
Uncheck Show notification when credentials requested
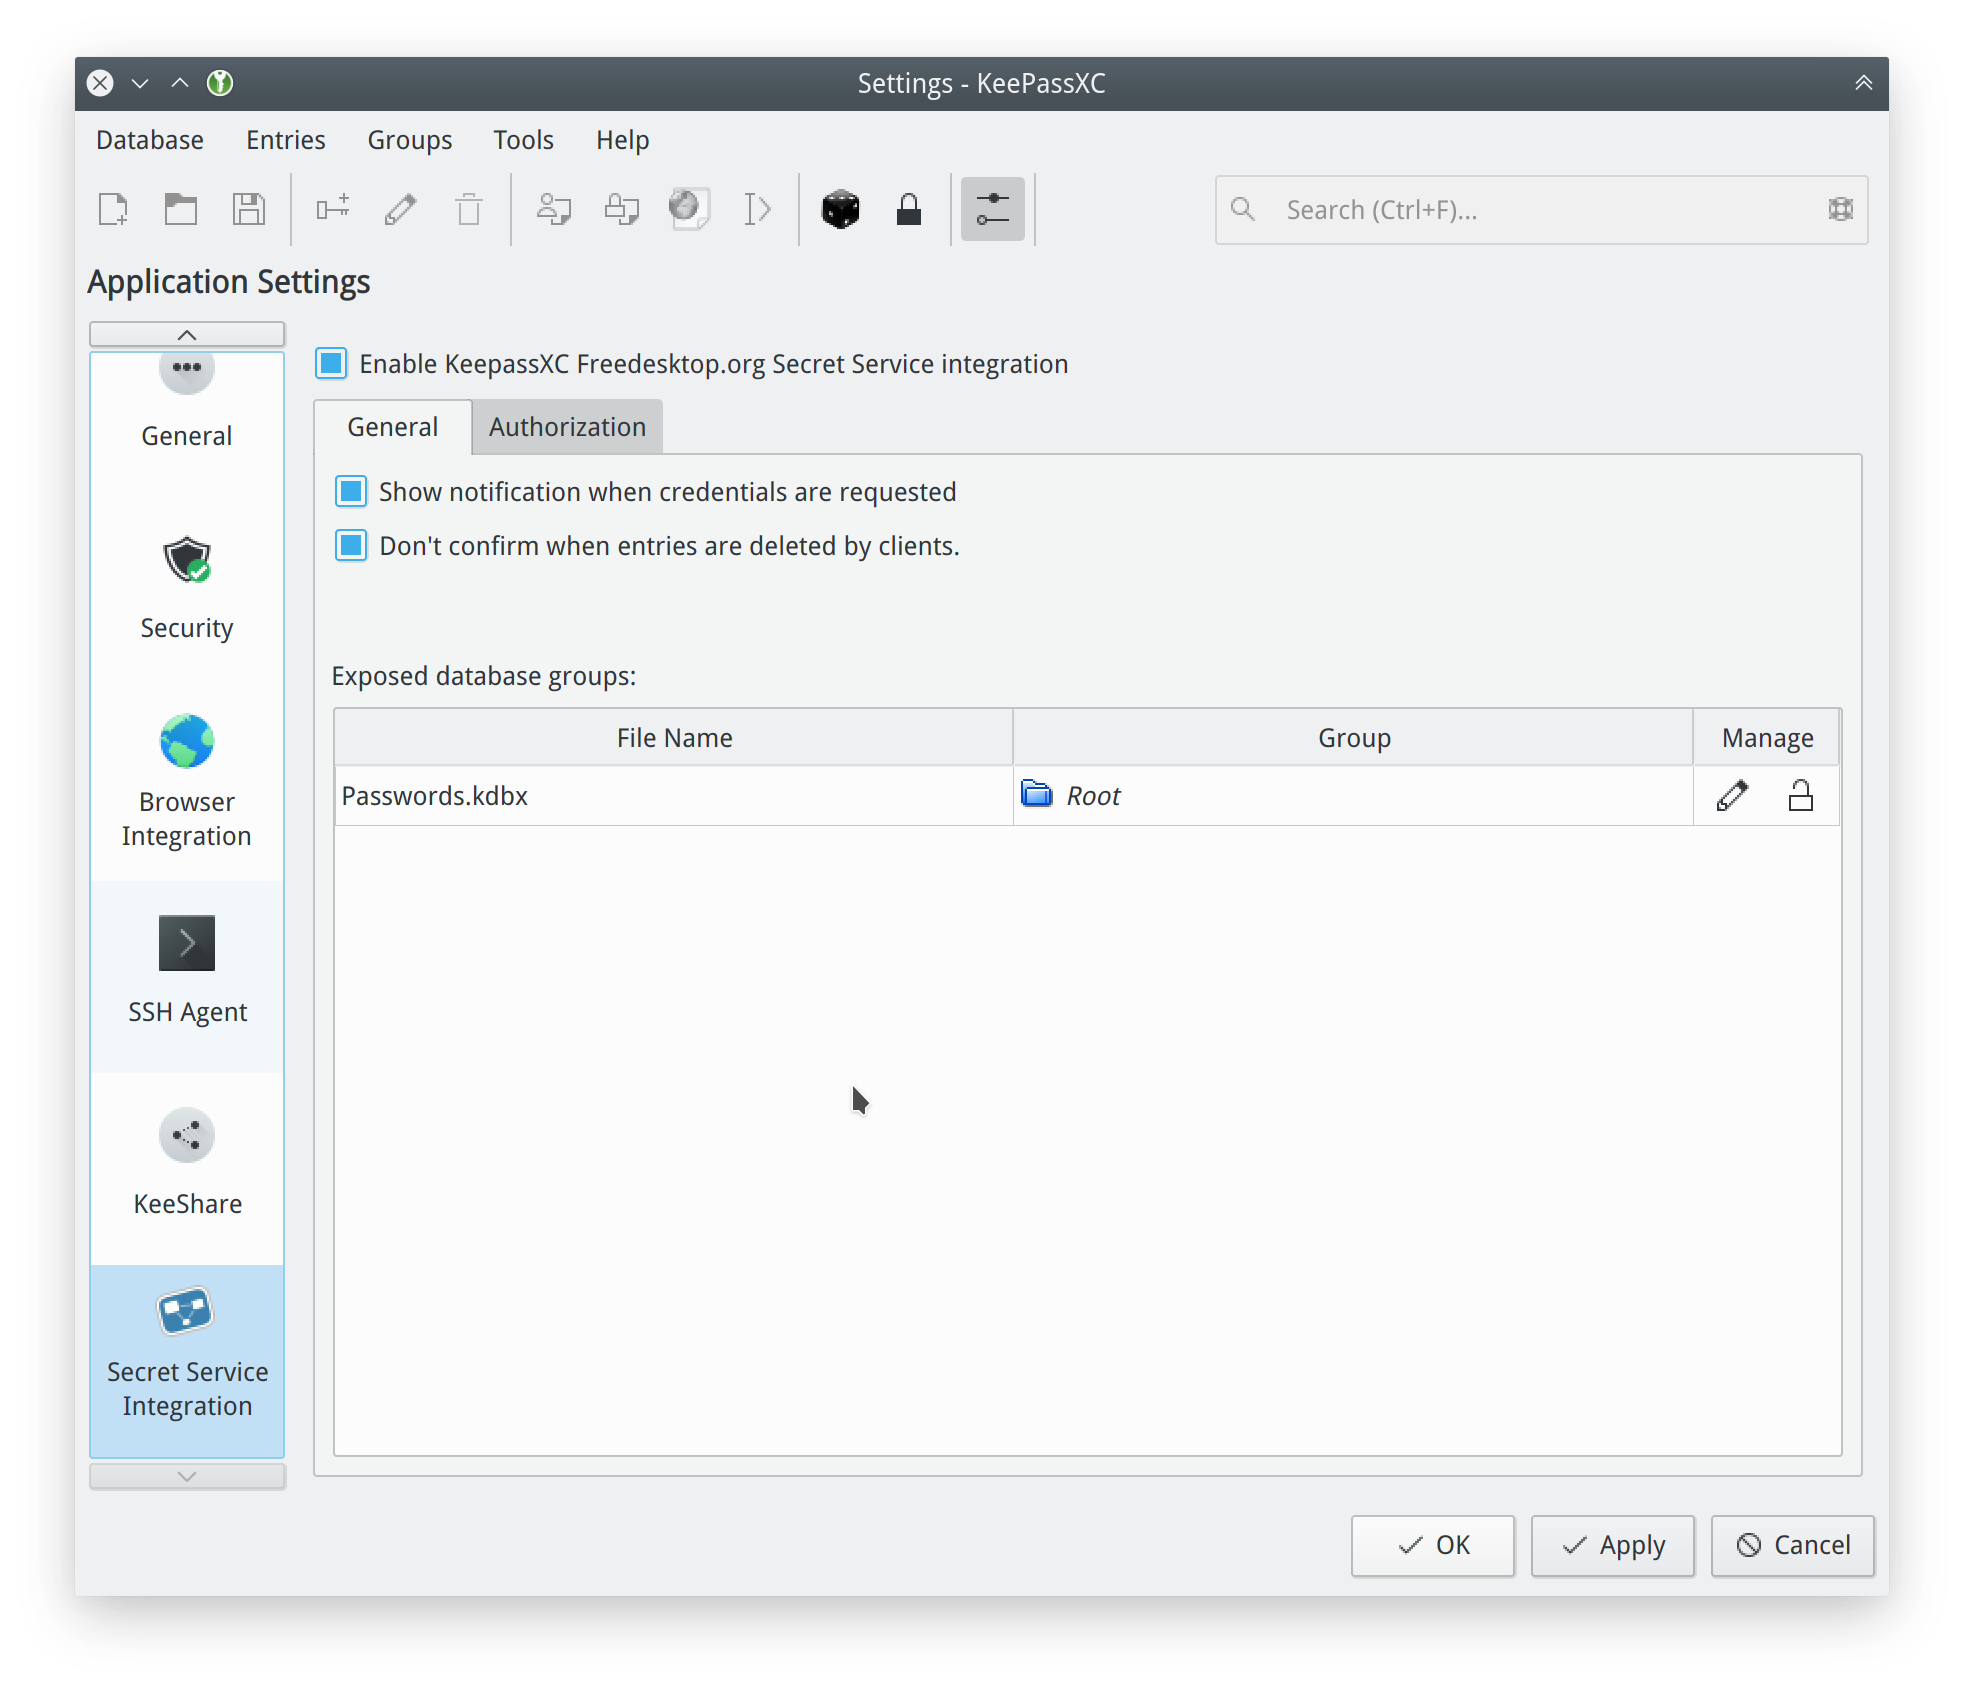pyautogui.click(x=351, y=492)
